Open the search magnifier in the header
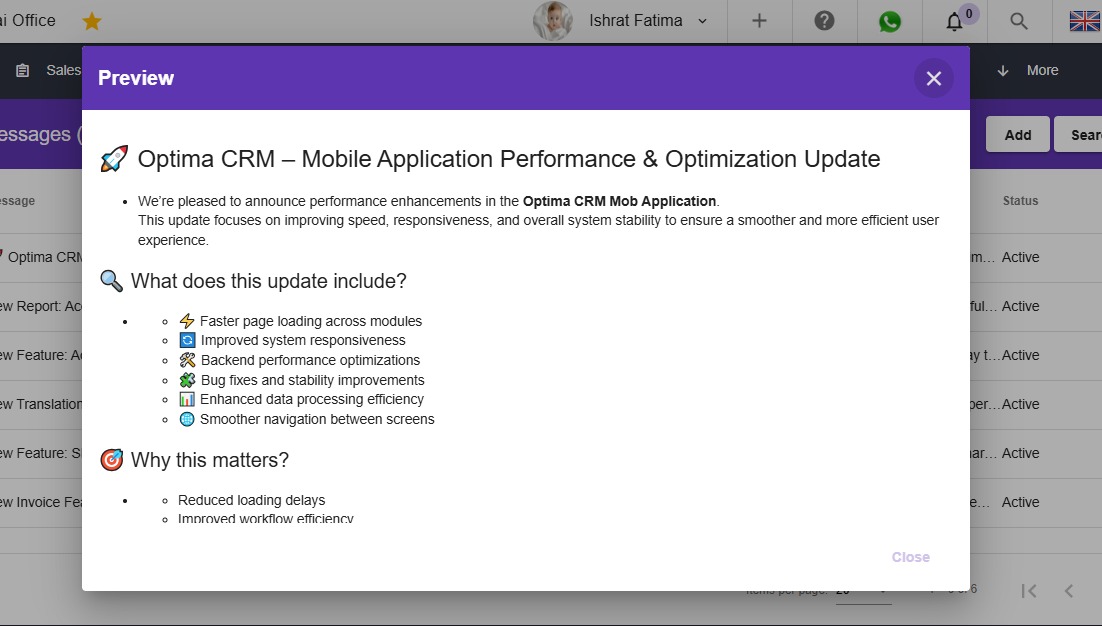Image resolution: width=1102 pixels, height=626 pixels. click(x=1018, y=21)
